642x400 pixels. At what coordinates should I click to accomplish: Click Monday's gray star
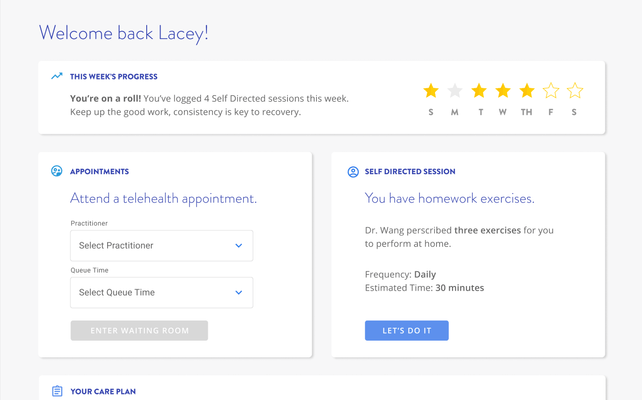pos(455,91)
